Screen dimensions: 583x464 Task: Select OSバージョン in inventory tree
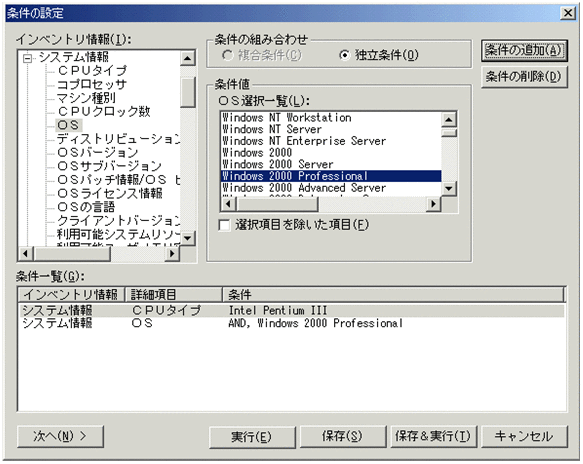coord(97,152)
